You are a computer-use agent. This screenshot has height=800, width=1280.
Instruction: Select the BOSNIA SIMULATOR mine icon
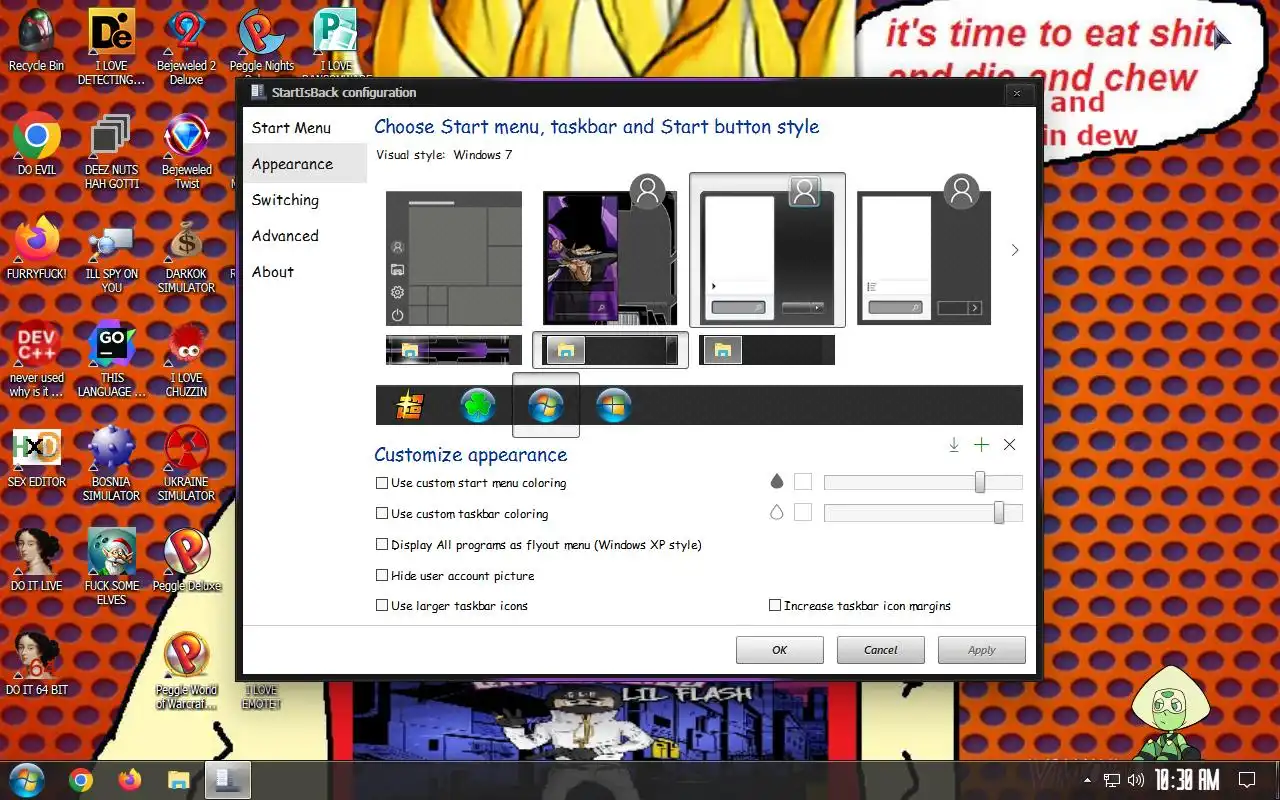click(111, 464)
